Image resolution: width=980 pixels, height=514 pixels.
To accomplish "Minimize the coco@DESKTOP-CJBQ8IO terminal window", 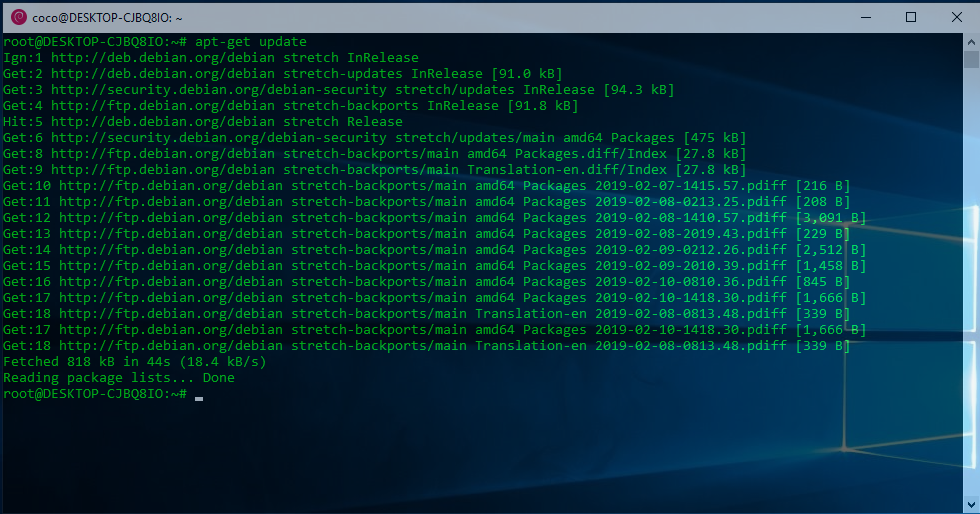I will [x=866, y=18].
